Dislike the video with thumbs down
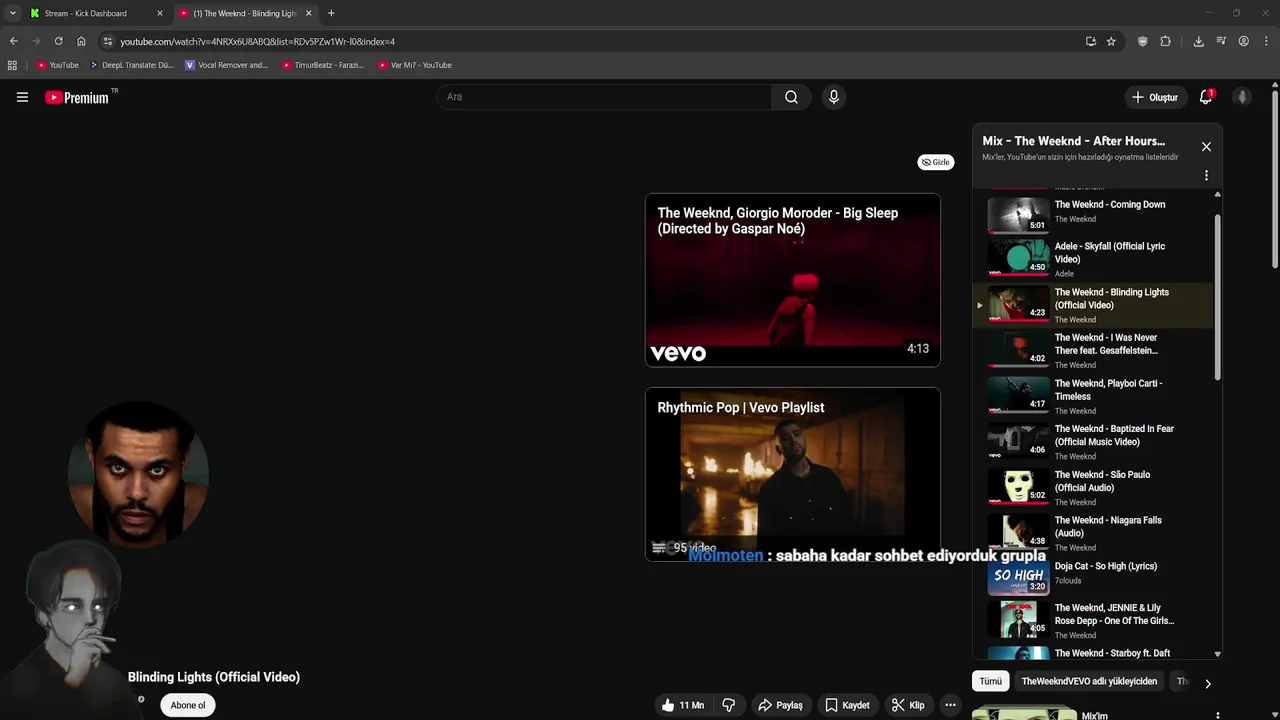Viewport: 1280px width, 720px height. click(x=729, y=705)
